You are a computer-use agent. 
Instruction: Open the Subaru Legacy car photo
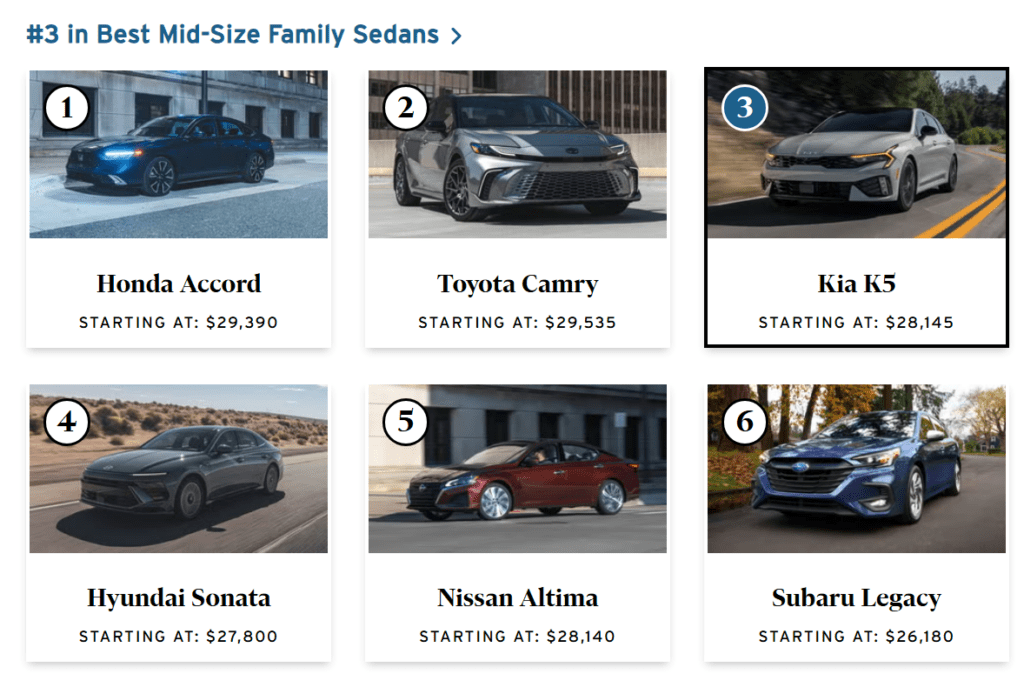[856, 468]
